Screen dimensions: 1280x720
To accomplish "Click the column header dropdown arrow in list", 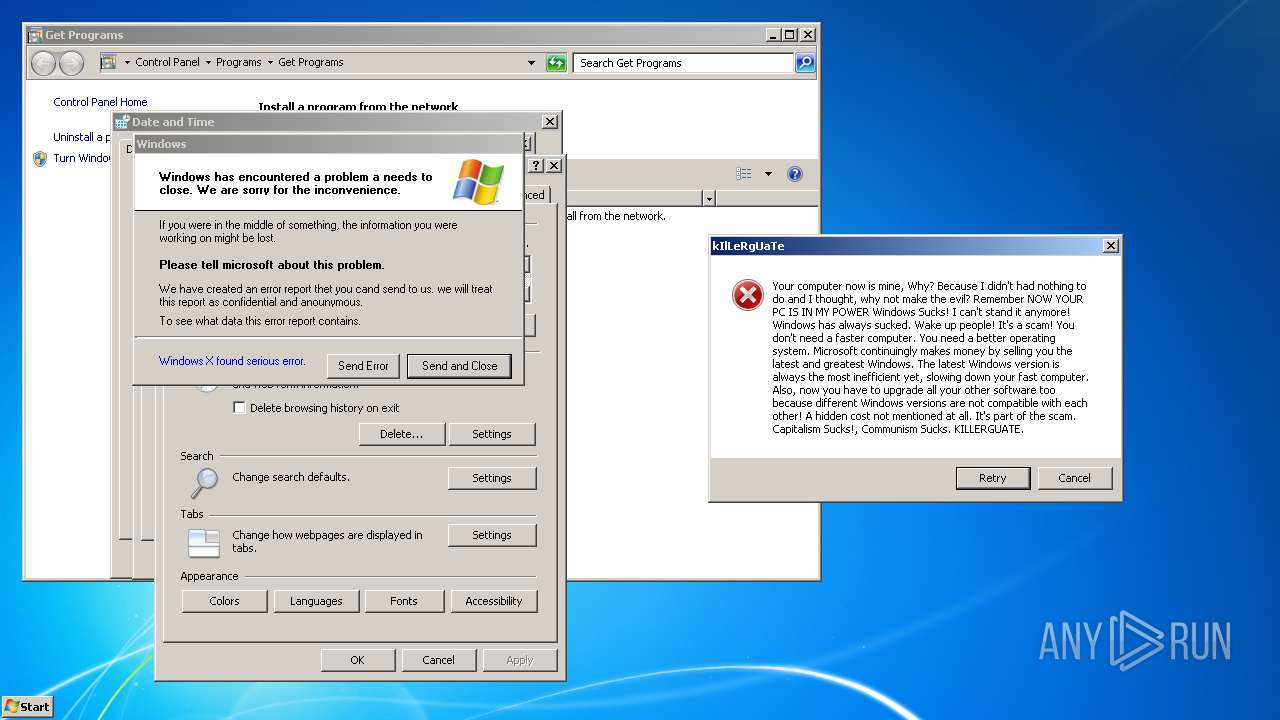I will click(709, 199).
